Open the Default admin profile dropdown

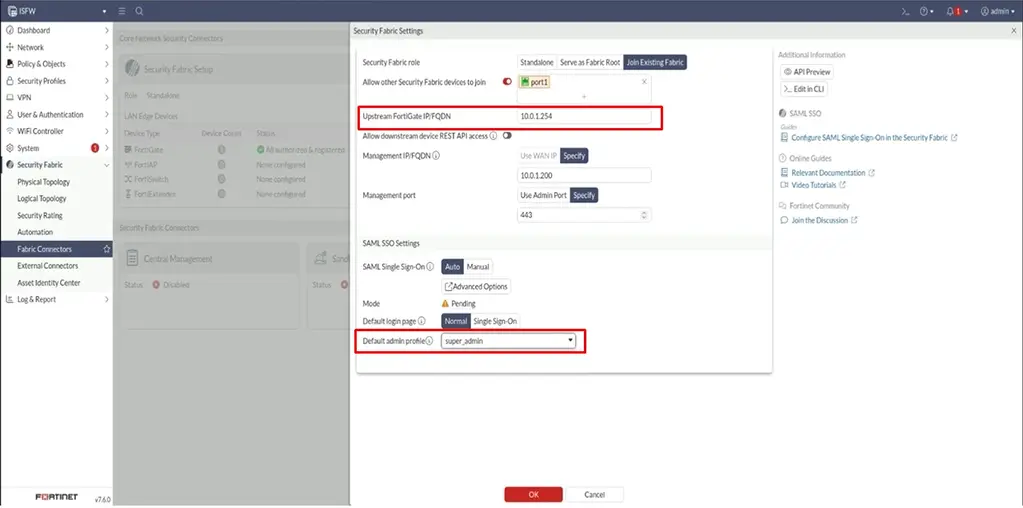click(x=508, y=341)
